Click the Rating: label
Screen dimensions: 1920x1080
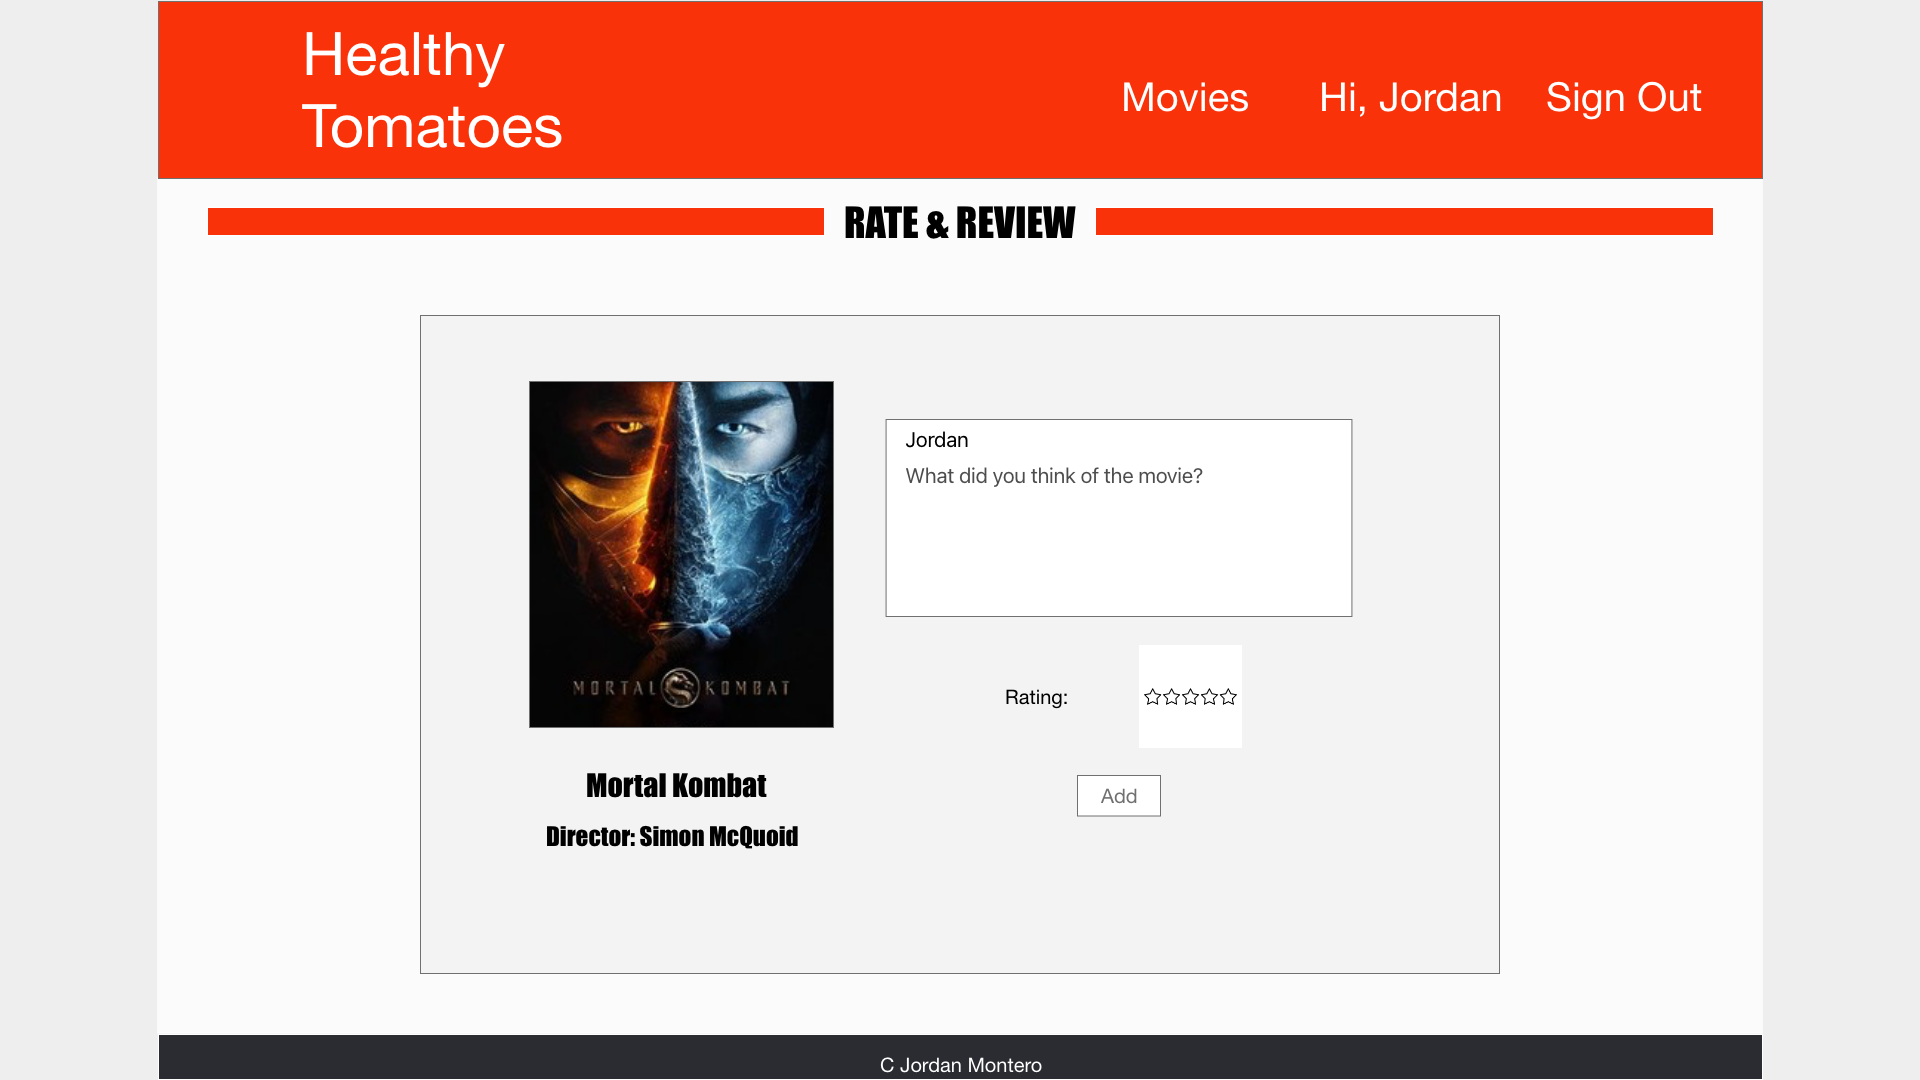point(1035,697)
